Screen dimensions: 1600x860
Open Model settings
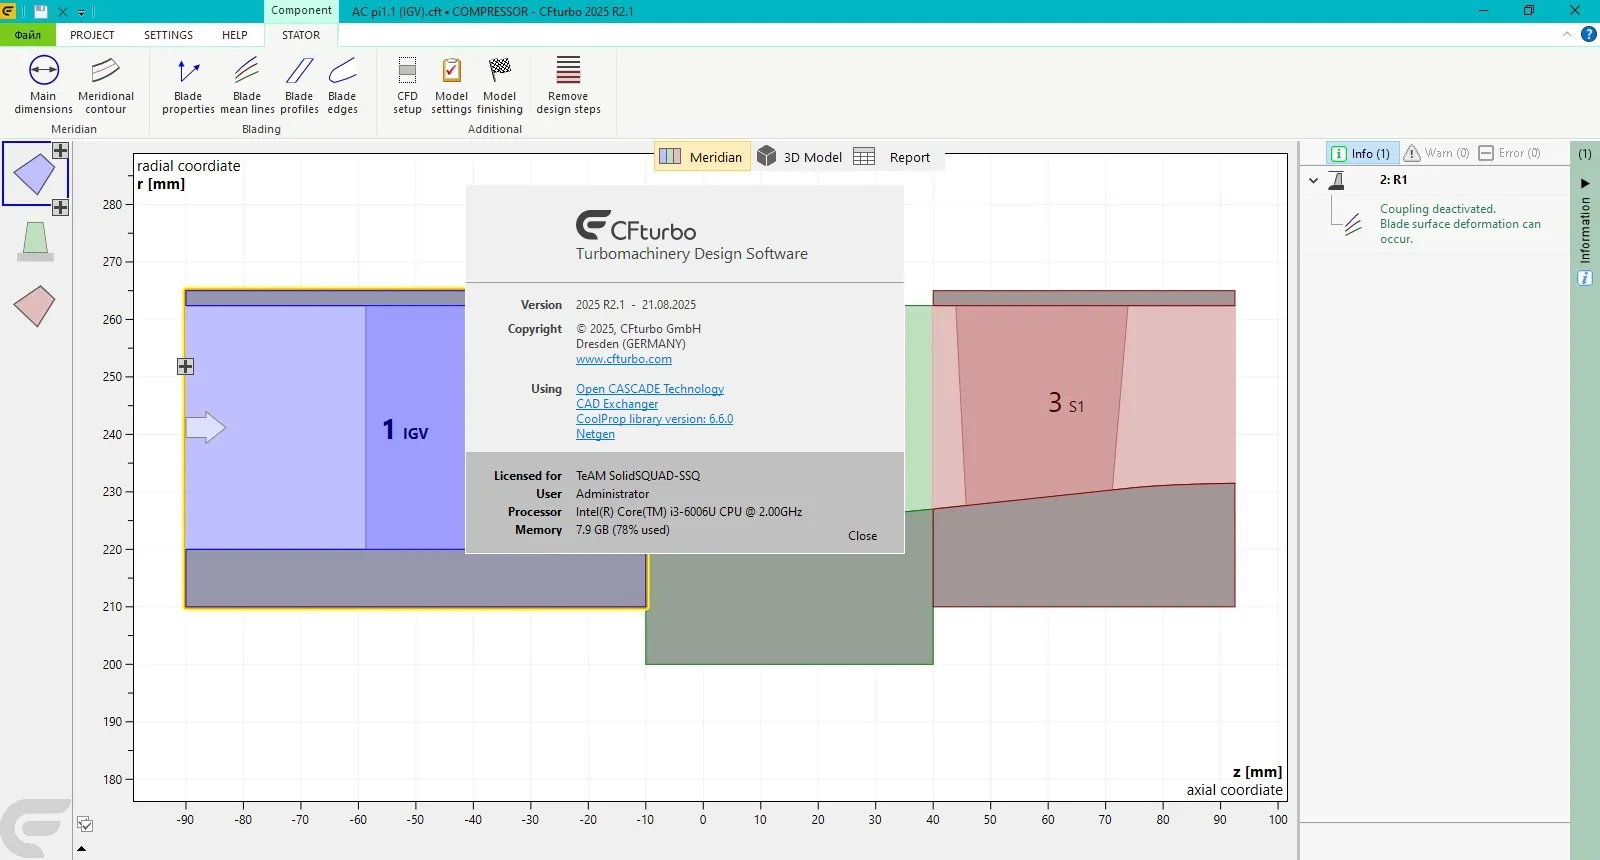[x=451, y=86]
